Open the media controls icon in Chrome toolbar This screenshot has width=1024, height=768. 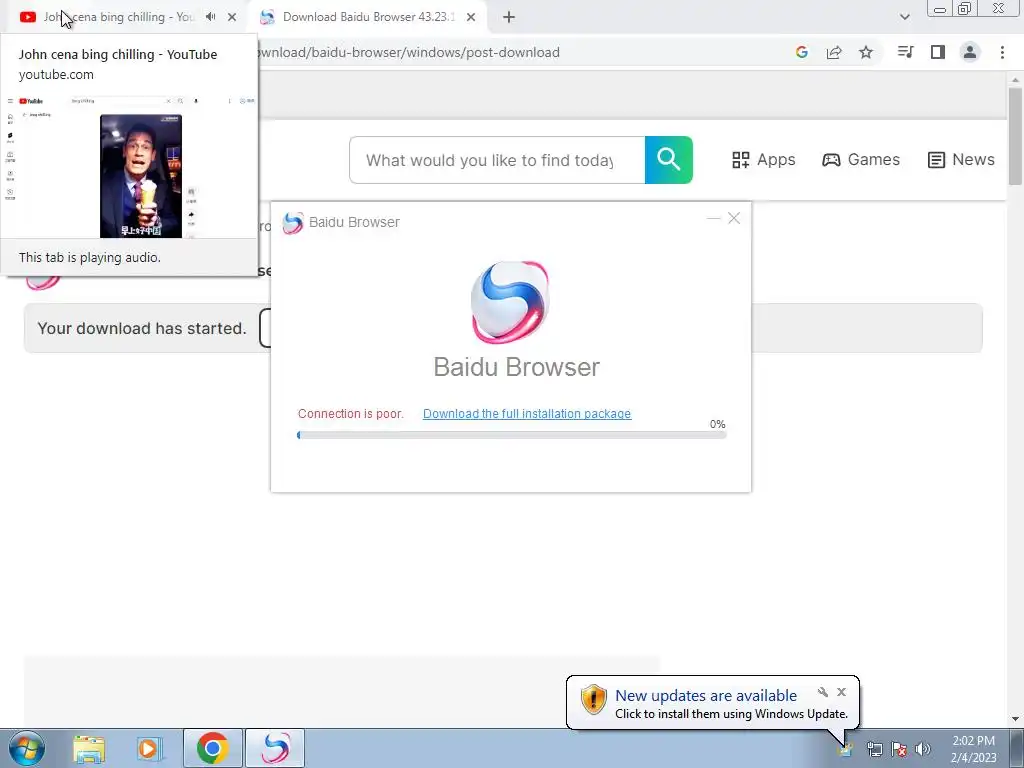(x=905, y=52)
